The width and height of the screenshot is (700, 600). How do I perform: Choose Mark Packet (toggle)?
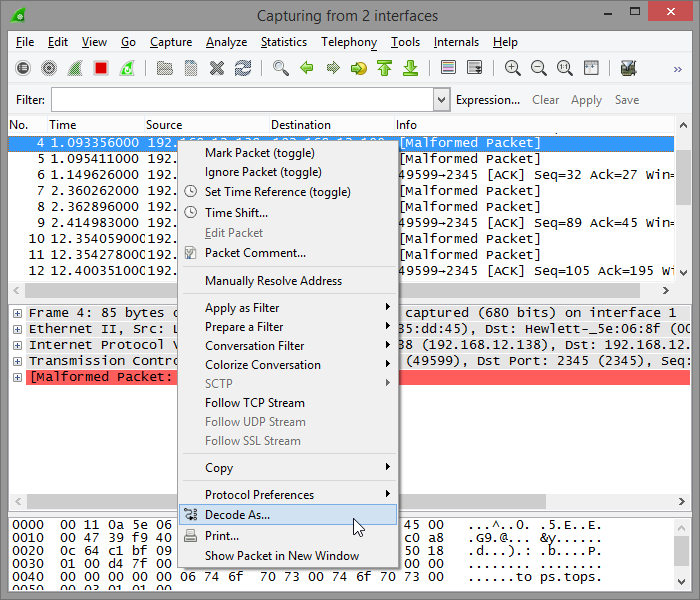point(288,153)
